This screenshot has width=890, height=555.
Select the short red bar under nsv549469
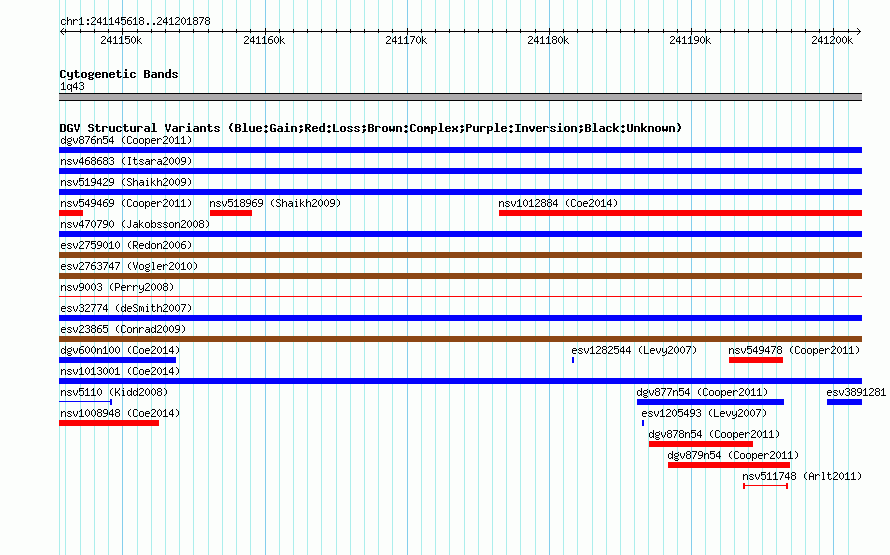click(x=71, y=213)
